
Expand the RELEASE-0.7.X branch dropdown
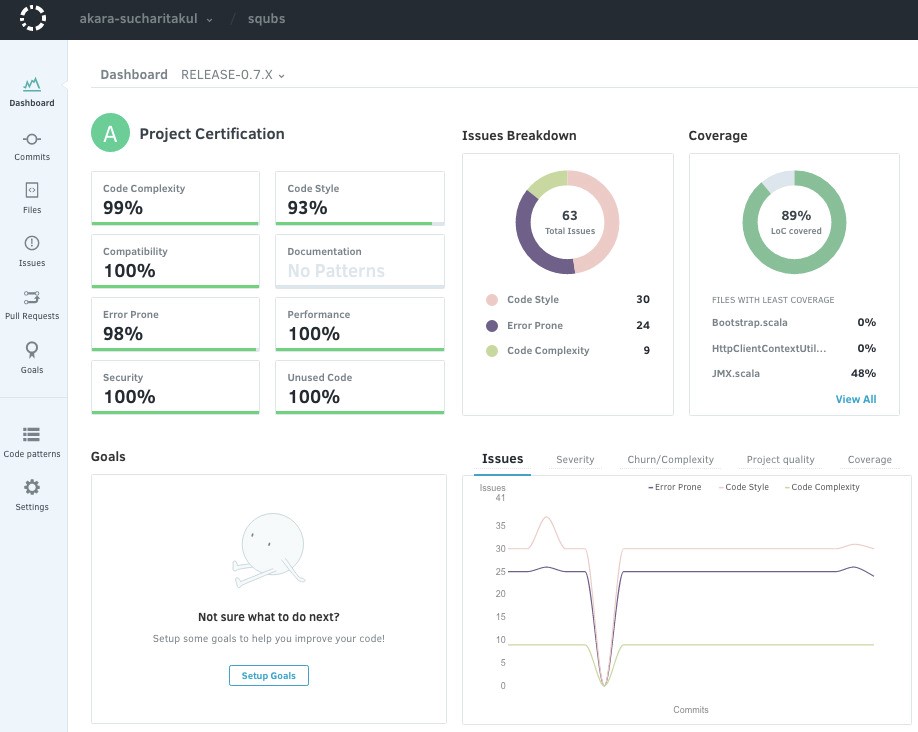[233, 75]
